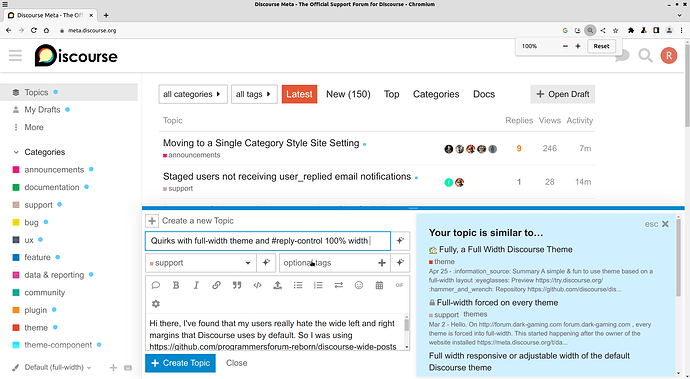Open the user avatar R menu
This screenshot has height=379, width=690.
click(x=668, y=55)
